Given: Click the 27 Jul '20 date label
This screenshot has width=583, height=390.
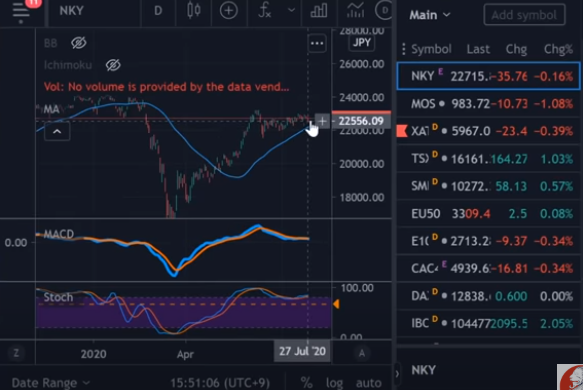Looking at the screenshot, I should (x=302, y=351).
